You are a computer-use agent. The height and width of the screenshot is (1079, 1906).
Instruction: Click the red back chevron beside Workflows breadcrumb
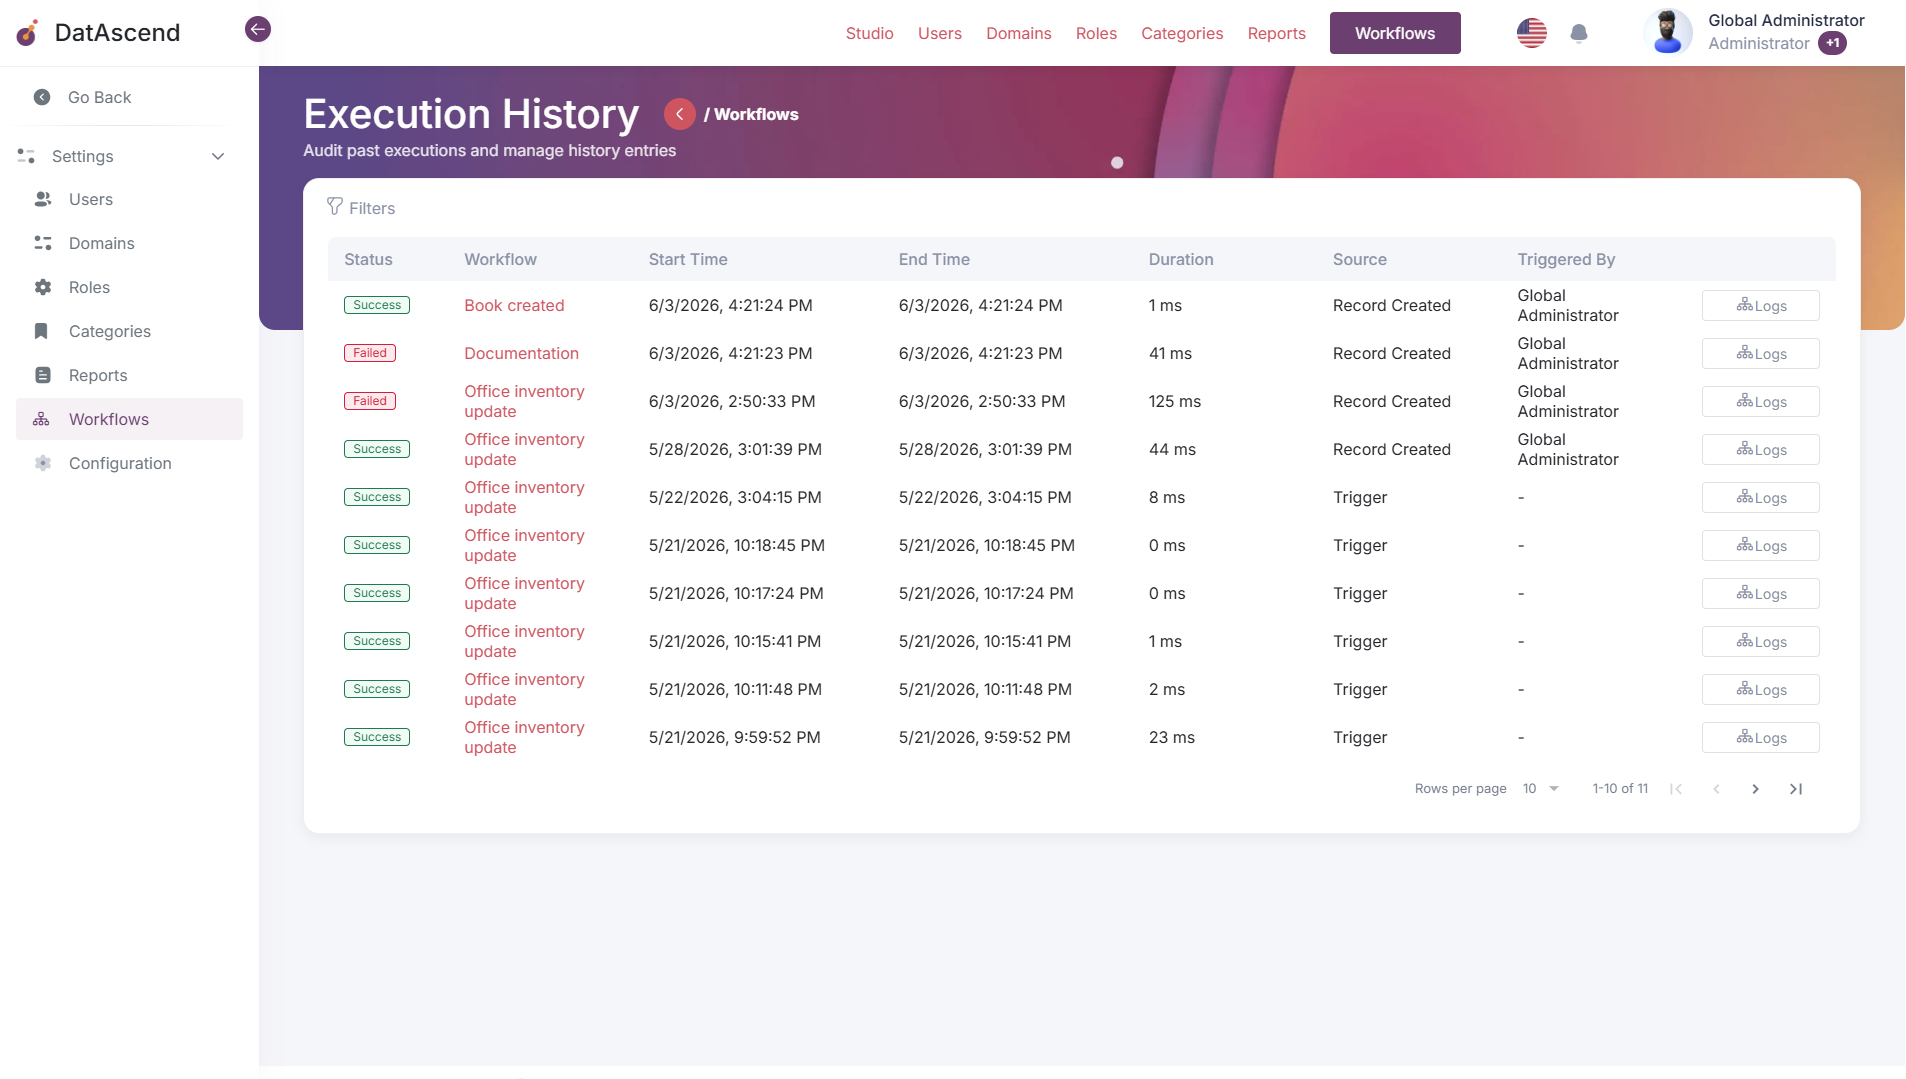679,114
